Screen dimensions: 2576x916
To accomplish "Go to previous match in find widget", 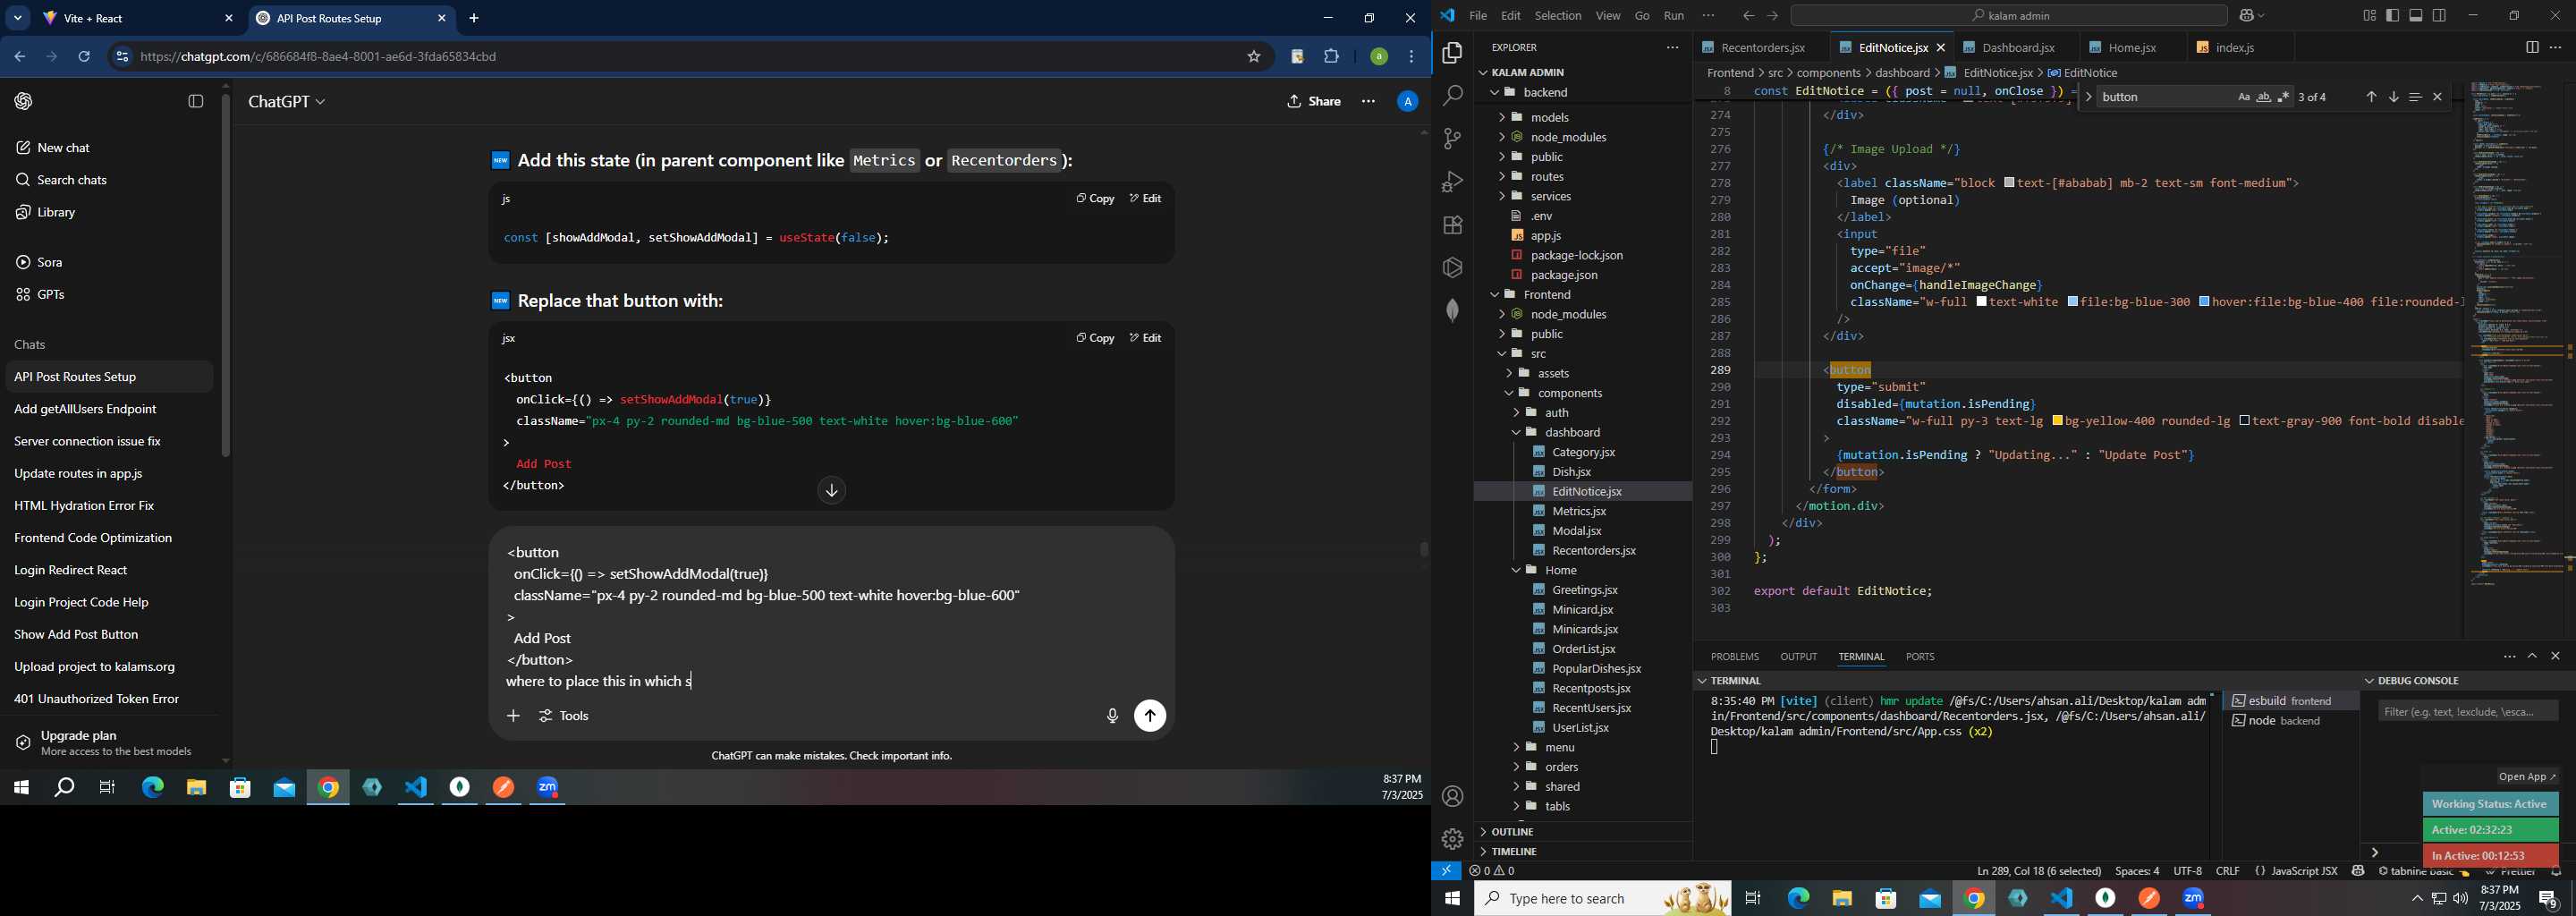I will click(x=2371, y=97).
